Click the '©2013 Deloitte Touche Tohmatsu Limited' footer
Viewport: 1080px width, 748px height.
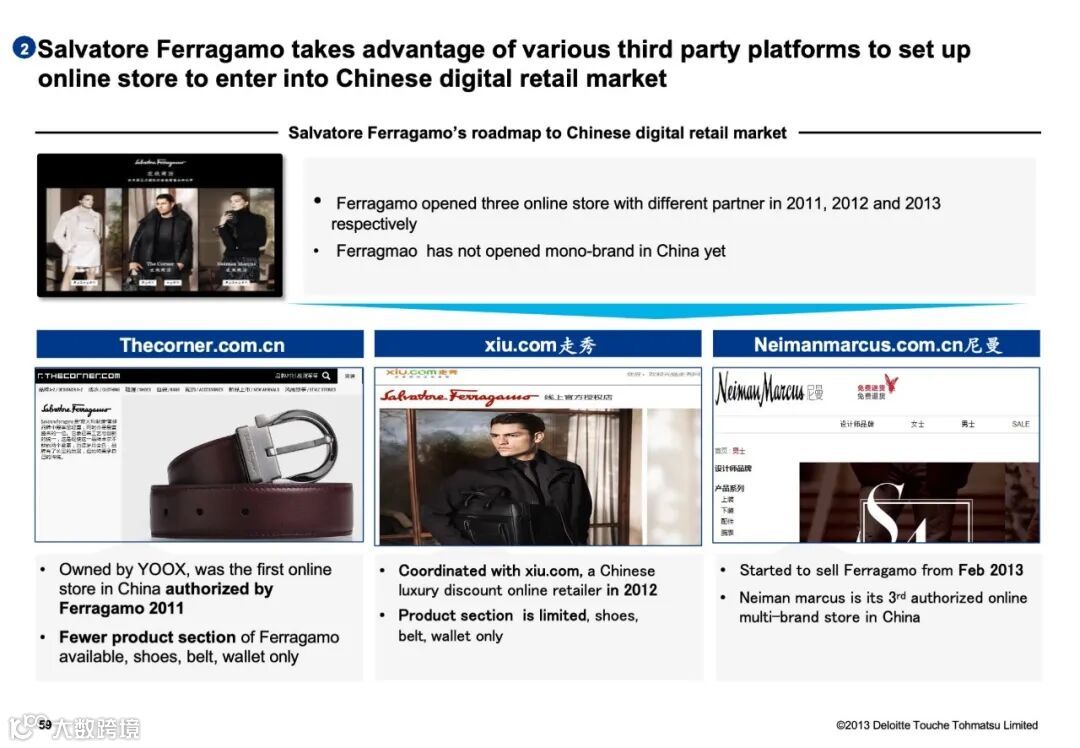937,725
